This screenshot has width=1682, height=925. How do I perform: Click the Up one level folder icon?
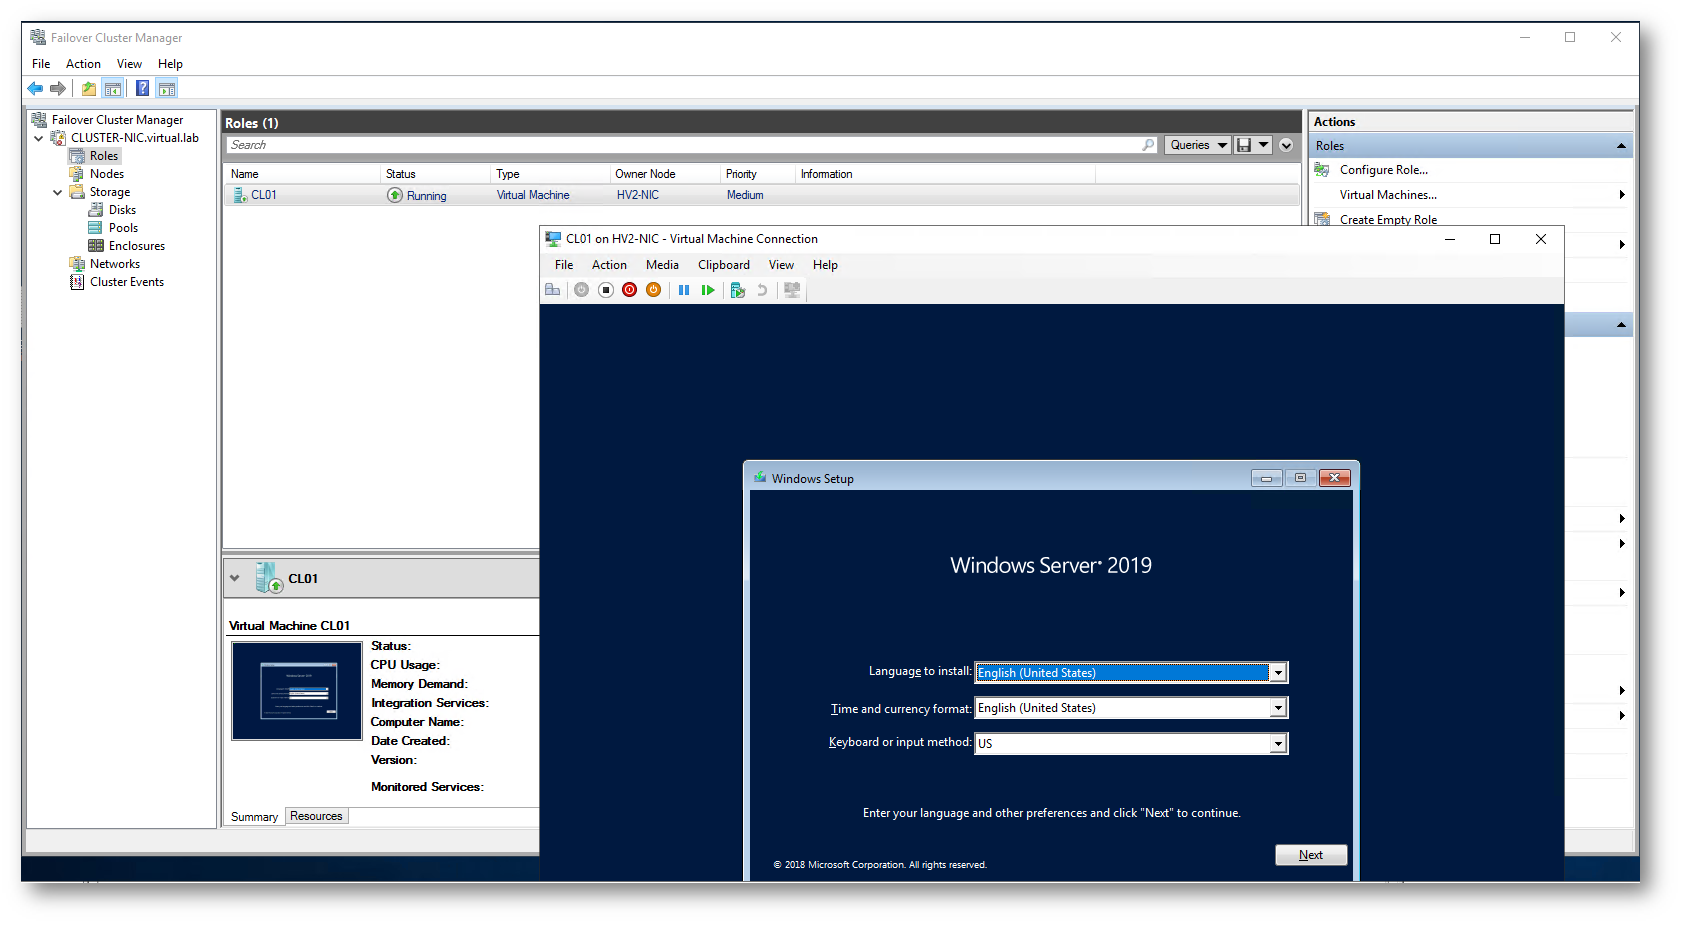[89, 89]
